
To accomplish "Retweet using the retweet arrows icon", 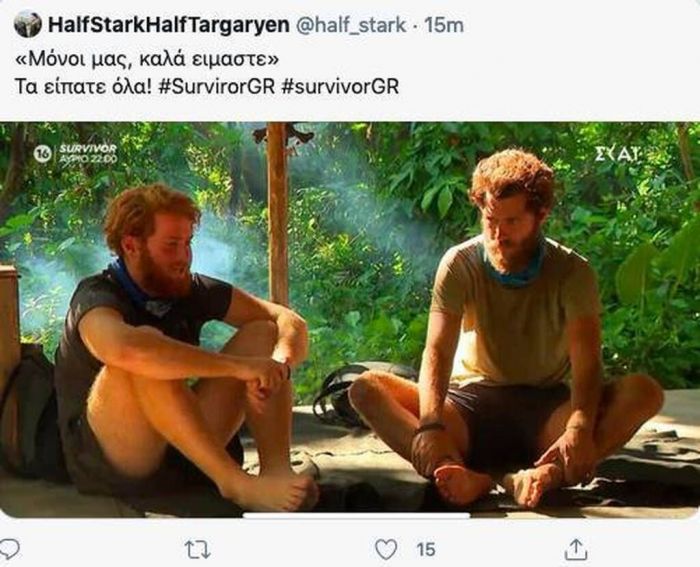I will click(x=198, y=550).
